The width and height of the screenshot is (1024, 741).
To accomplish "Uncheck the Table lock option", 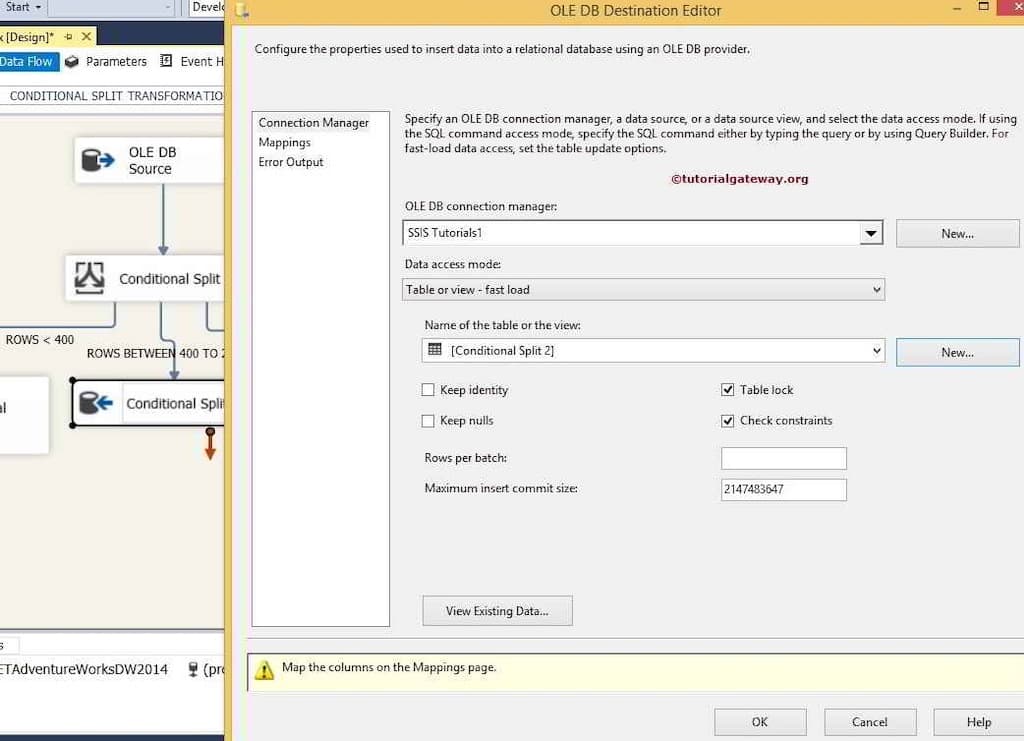I will (x=728, y=390).
